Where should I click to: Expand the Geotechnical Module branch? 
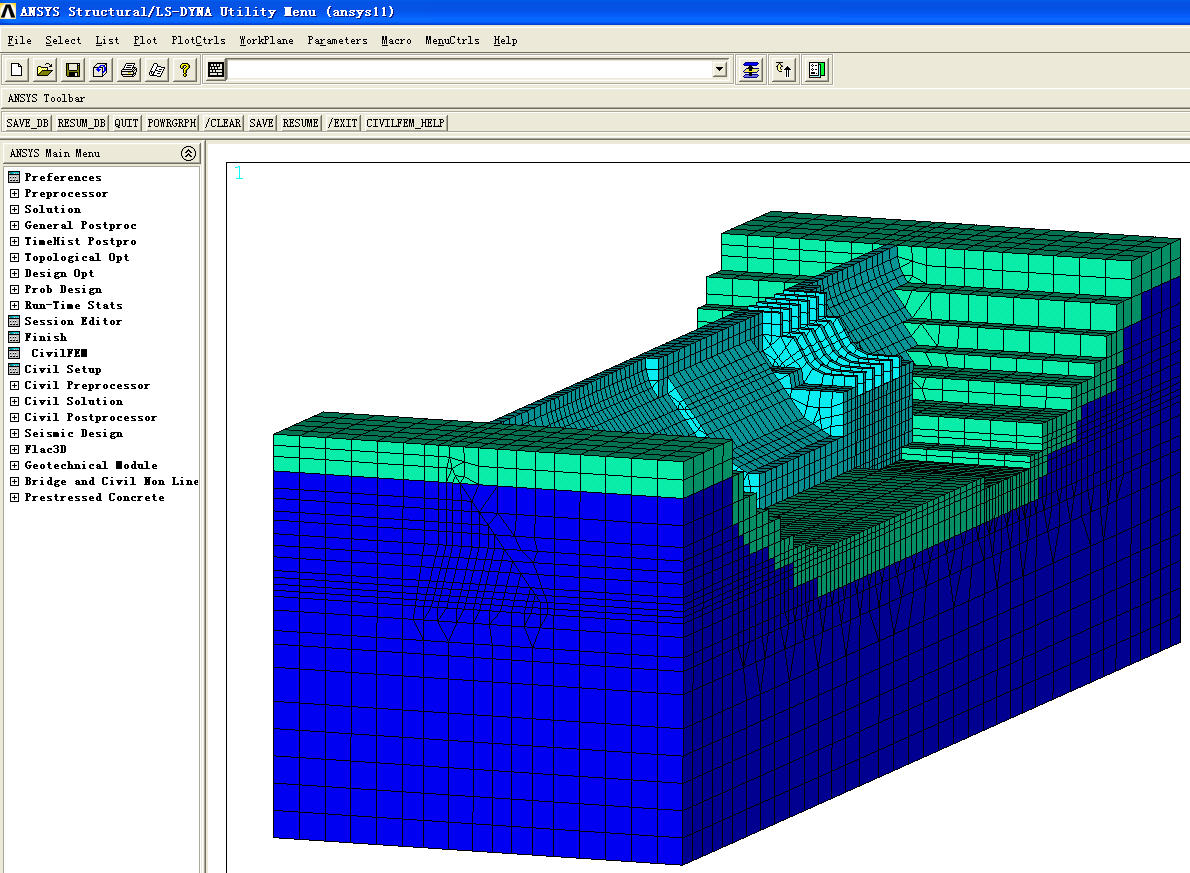(x=14, y=465)
